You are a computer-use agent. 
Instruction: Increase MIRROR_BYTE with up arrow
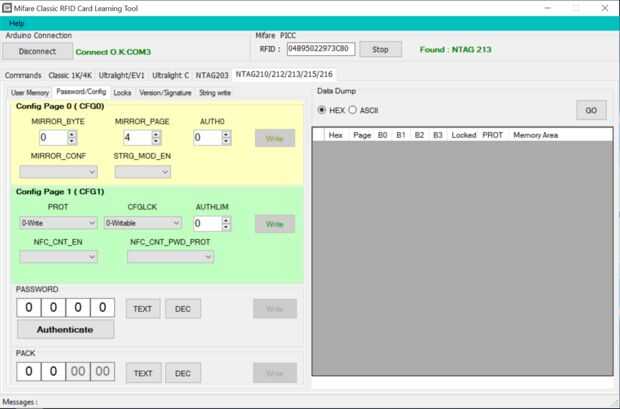click(x=72, y=134)
